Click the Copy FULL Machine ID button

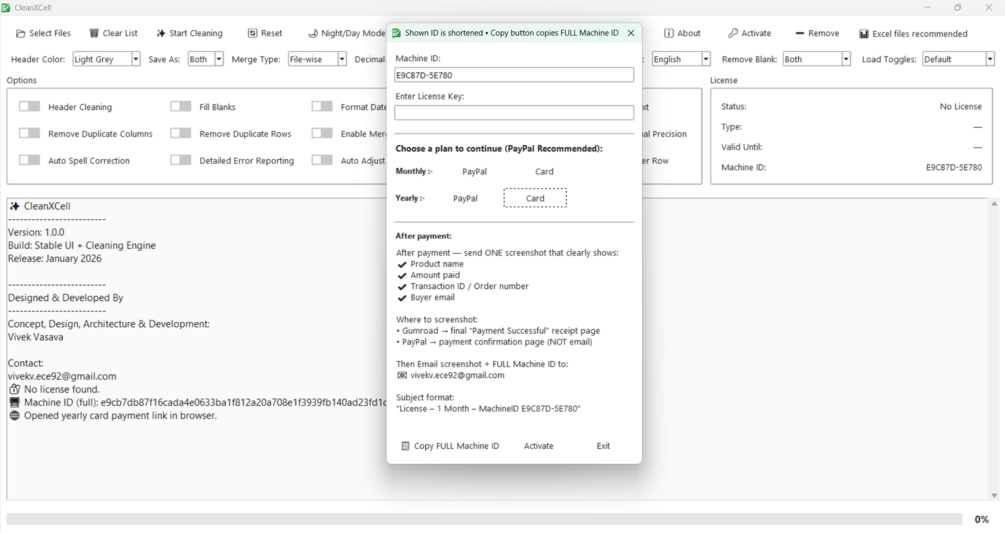450,446
